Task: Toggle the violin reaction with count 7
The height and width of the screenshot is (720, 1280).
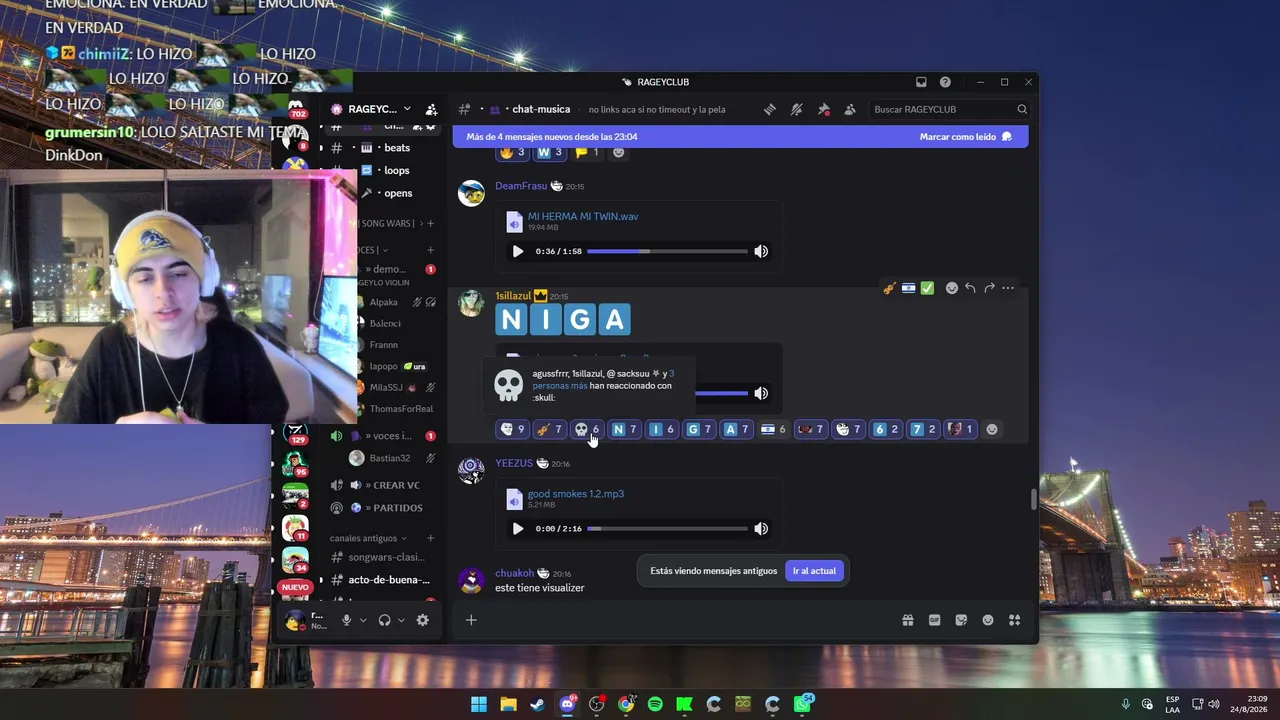Action: (x=549, y=429)
